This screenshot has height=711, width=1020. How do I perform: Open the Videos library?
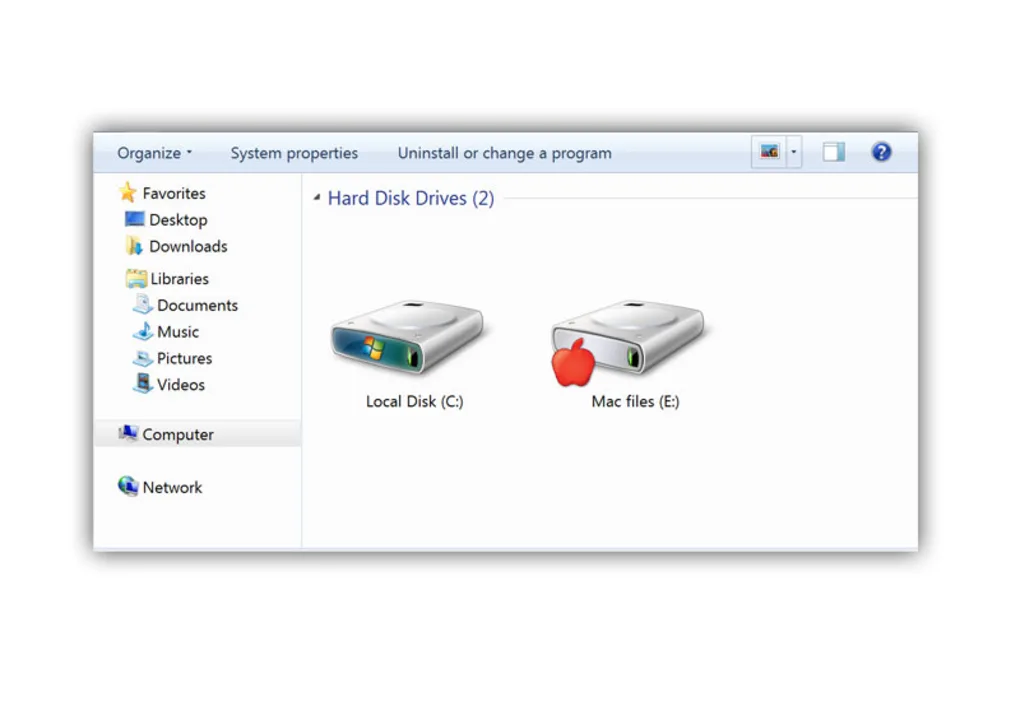pyautogui.click(x=181, y=384)
